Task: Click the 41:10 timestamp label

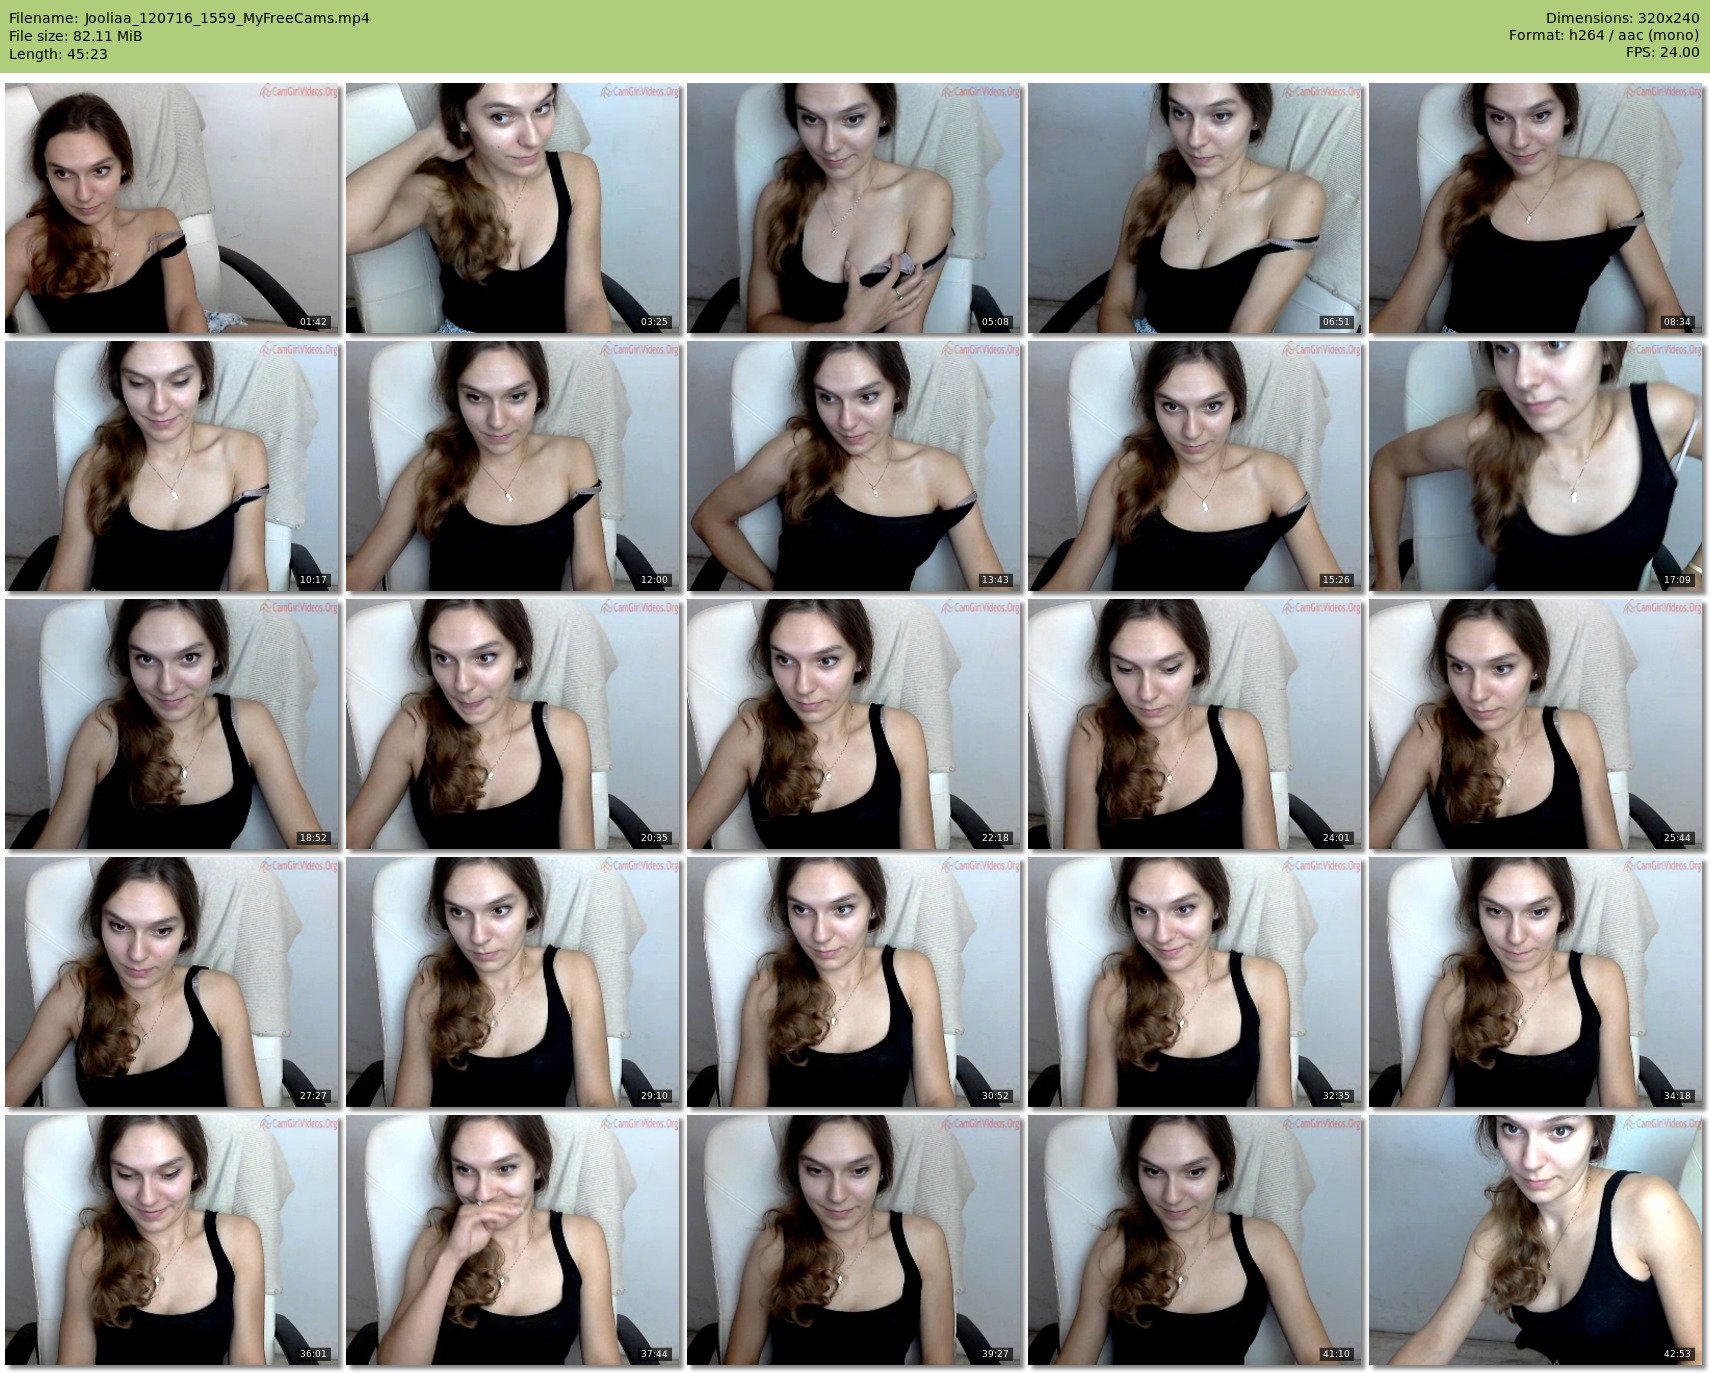Action: pos(1335,1354)
